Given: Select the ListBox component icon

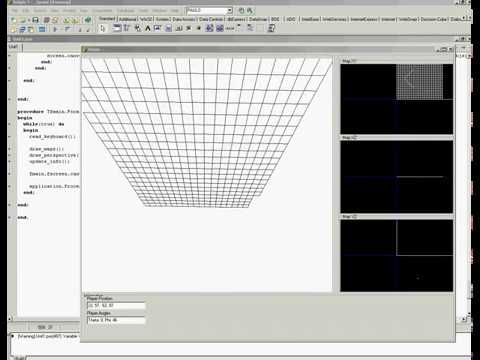Looking at the screenshot, I should [x=209, y=28].
